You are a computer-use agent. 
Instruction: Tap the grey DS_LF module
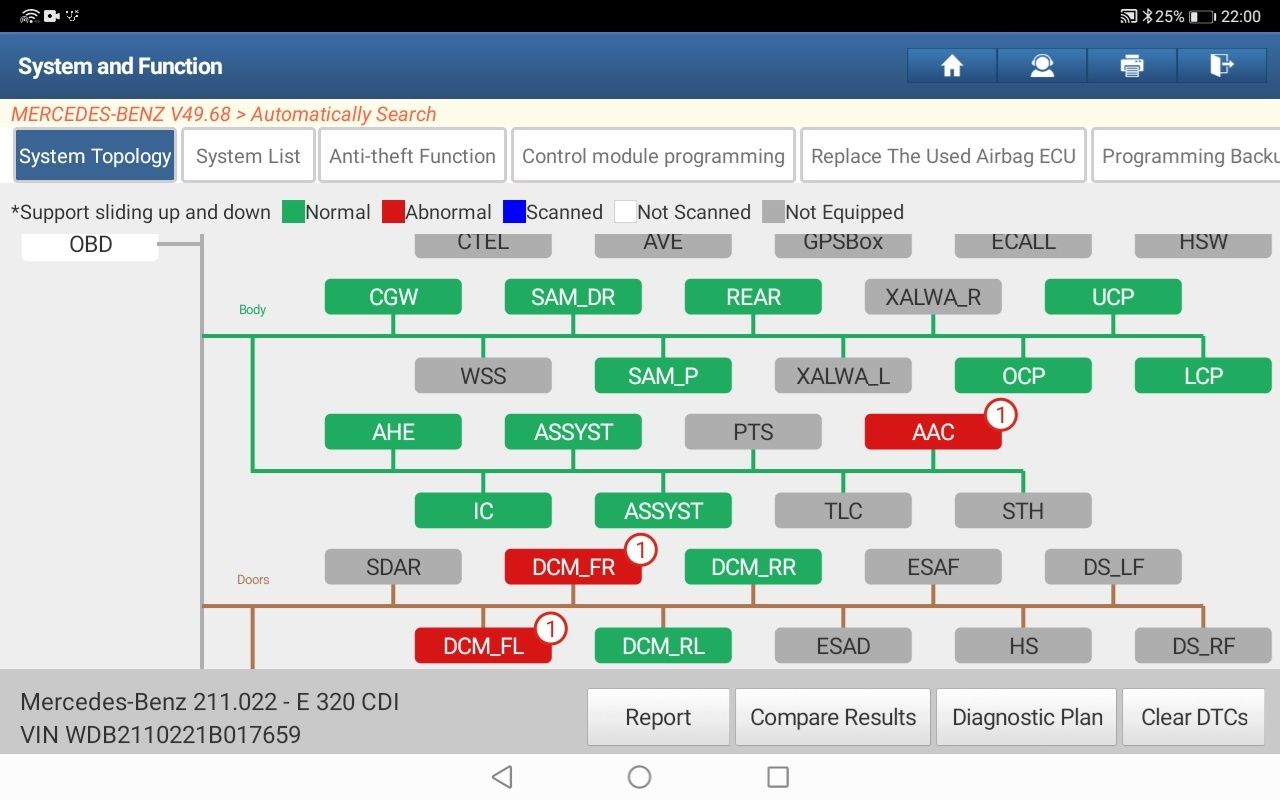(1113, 567)
